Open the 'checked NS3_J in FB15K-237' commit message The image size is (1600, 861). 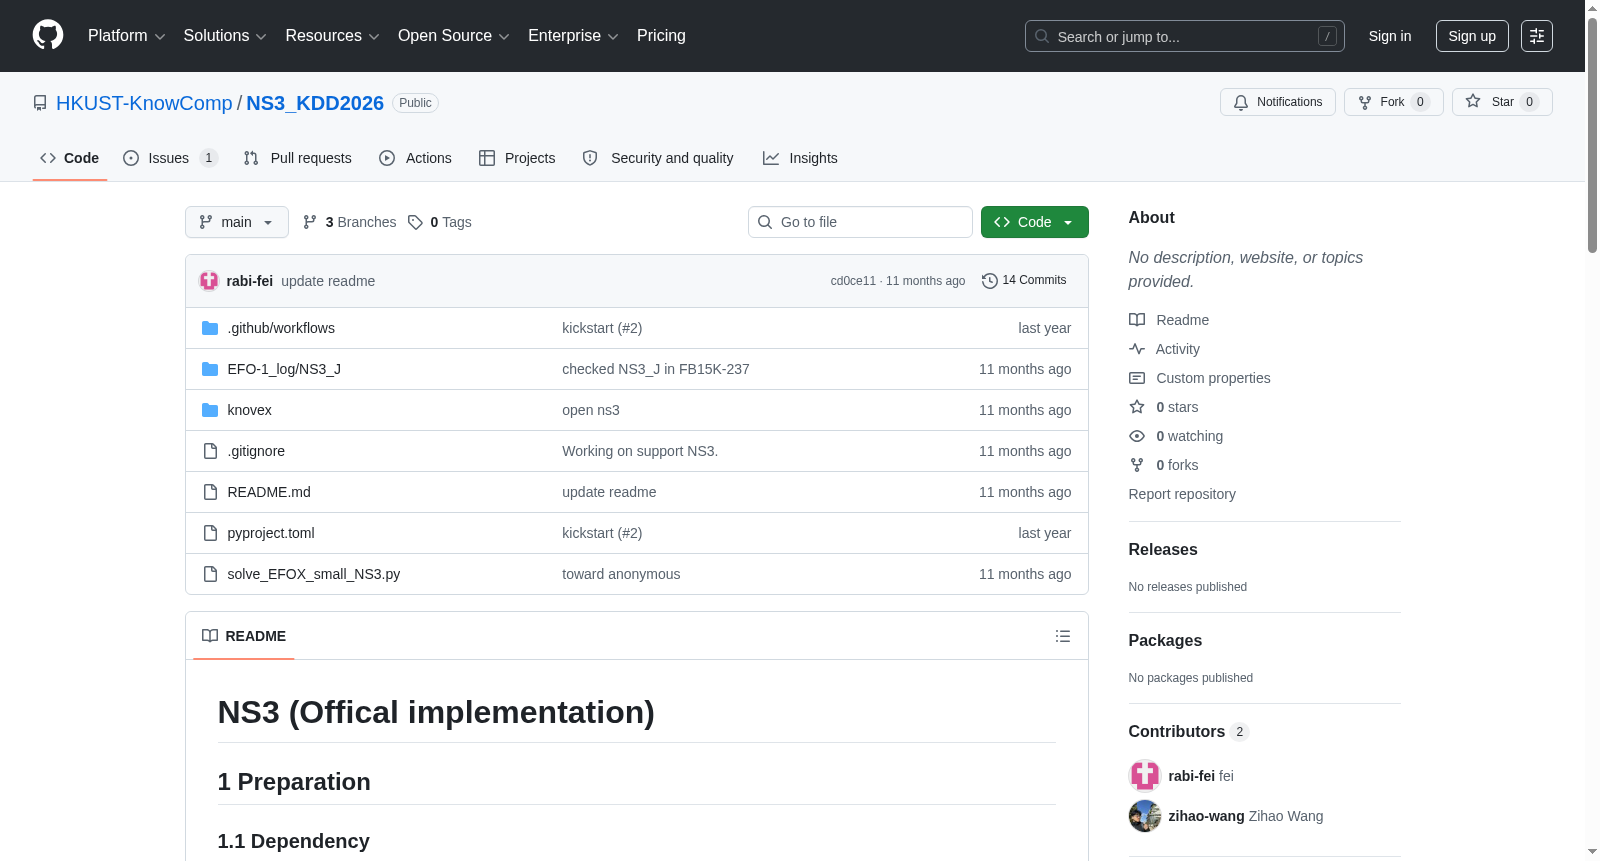point(656,369)
